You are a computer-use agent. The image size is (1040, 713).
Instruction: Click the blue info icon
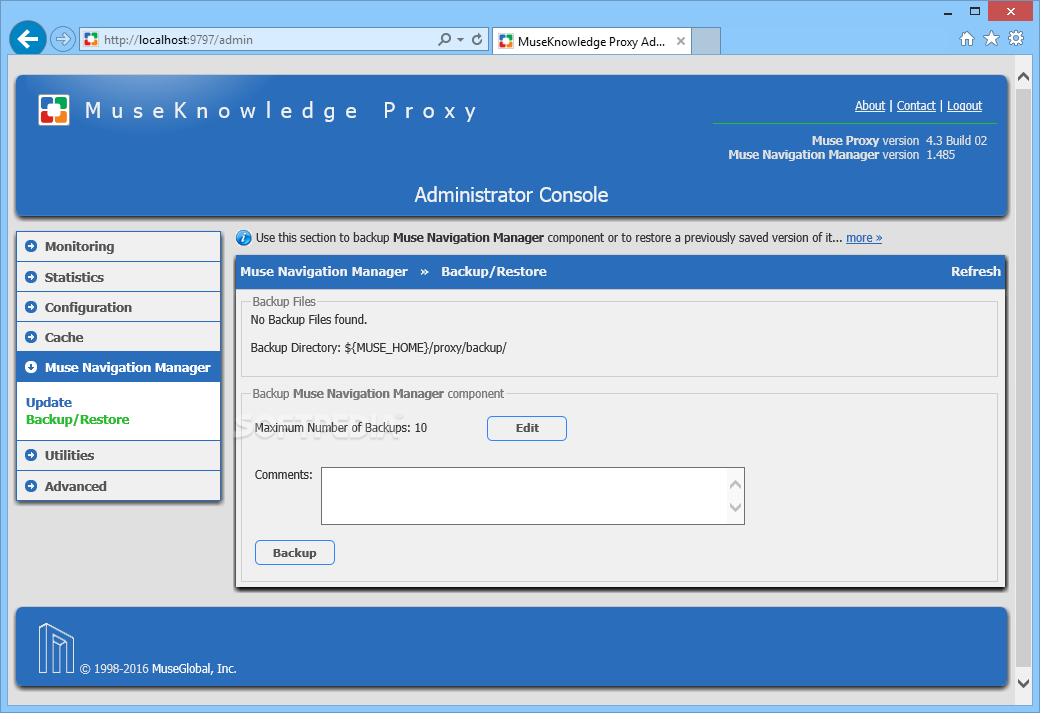pyautogui.click(x=243, y=237)
